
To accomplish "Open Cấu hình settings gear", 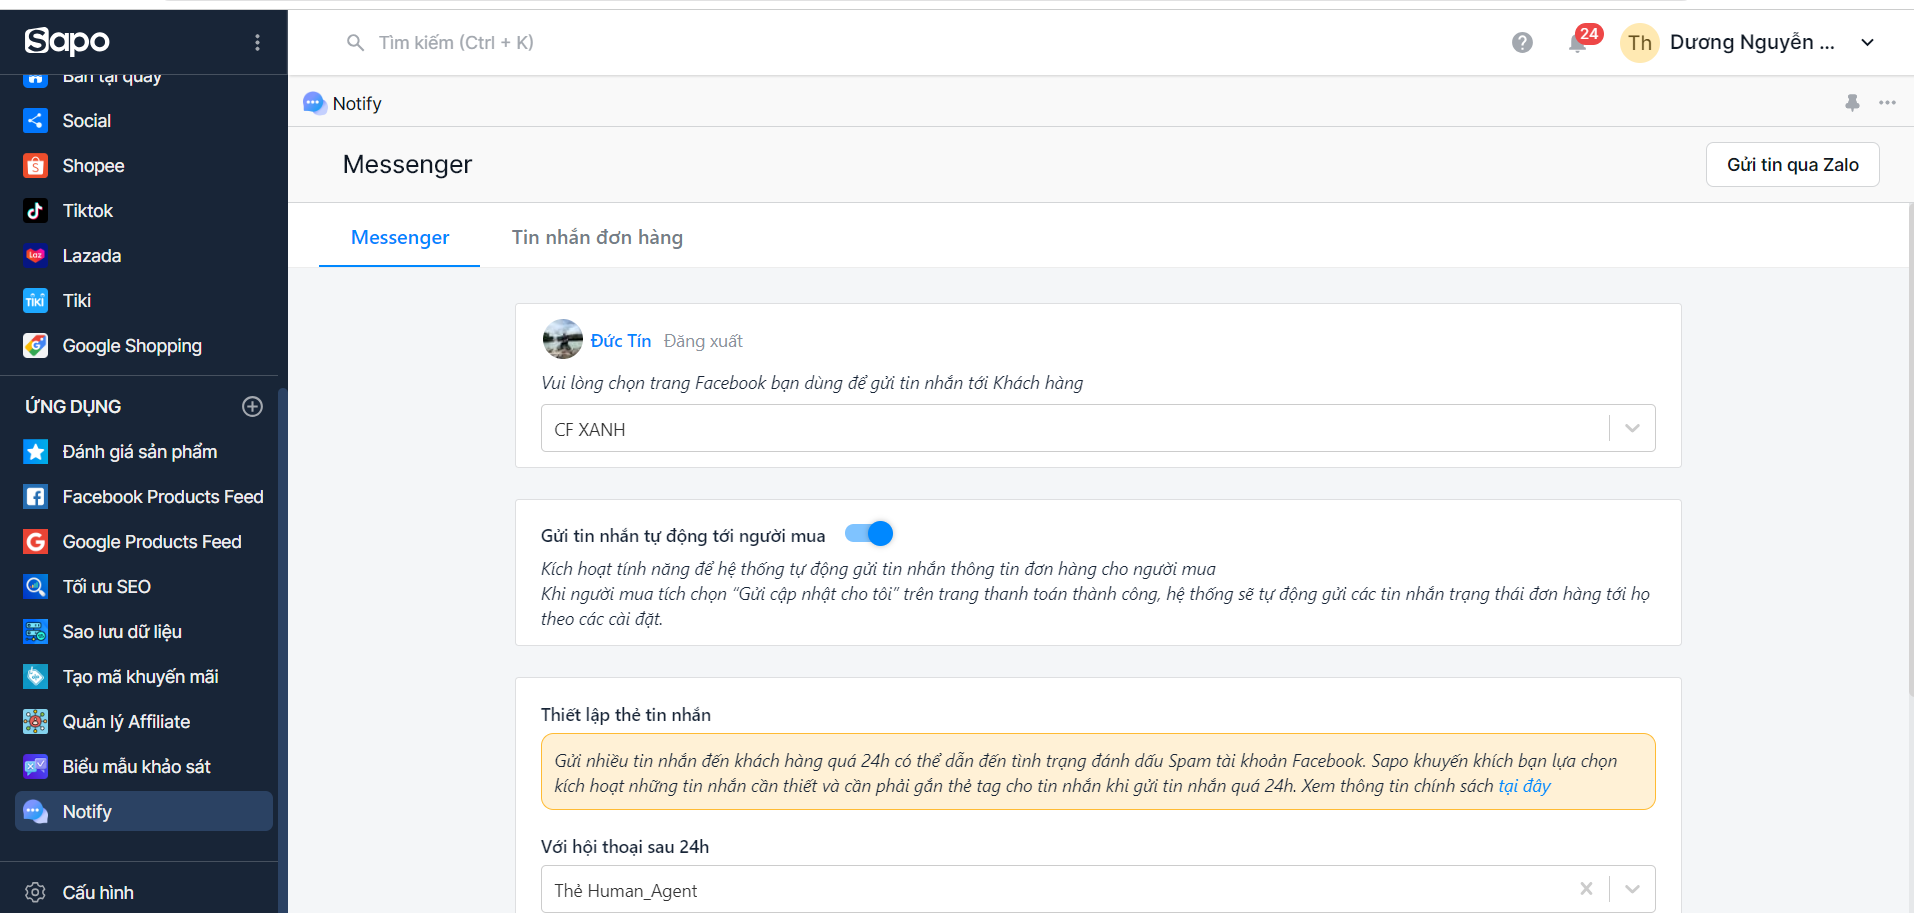I will click(36, 892).
